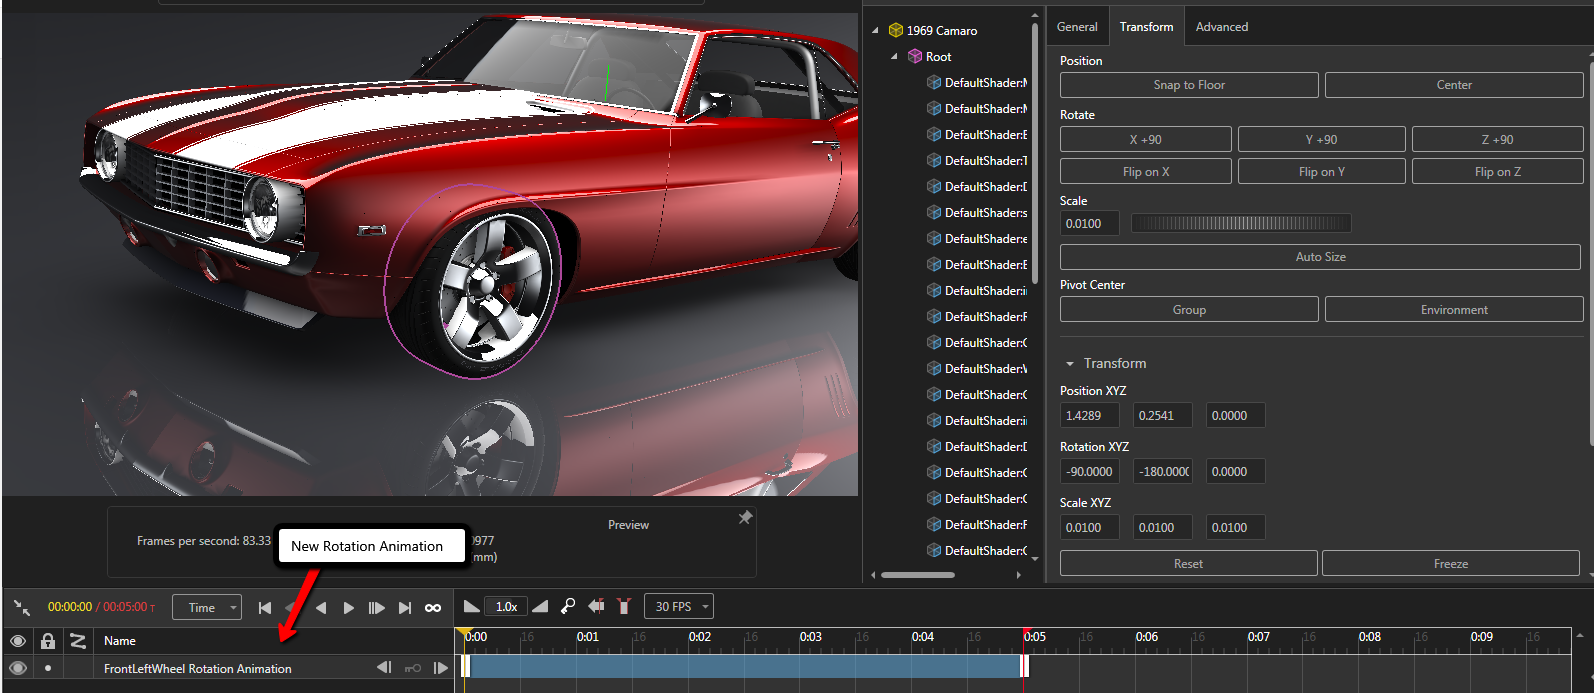Open the Time mode dropdown
1594x693 pixels.
tap(207, 607)
